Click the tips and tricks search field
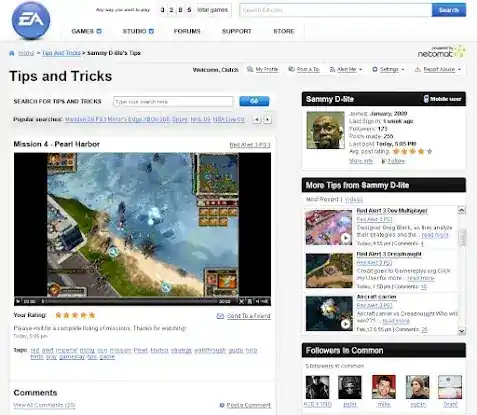The image size is (477, 415). point(173,102)
